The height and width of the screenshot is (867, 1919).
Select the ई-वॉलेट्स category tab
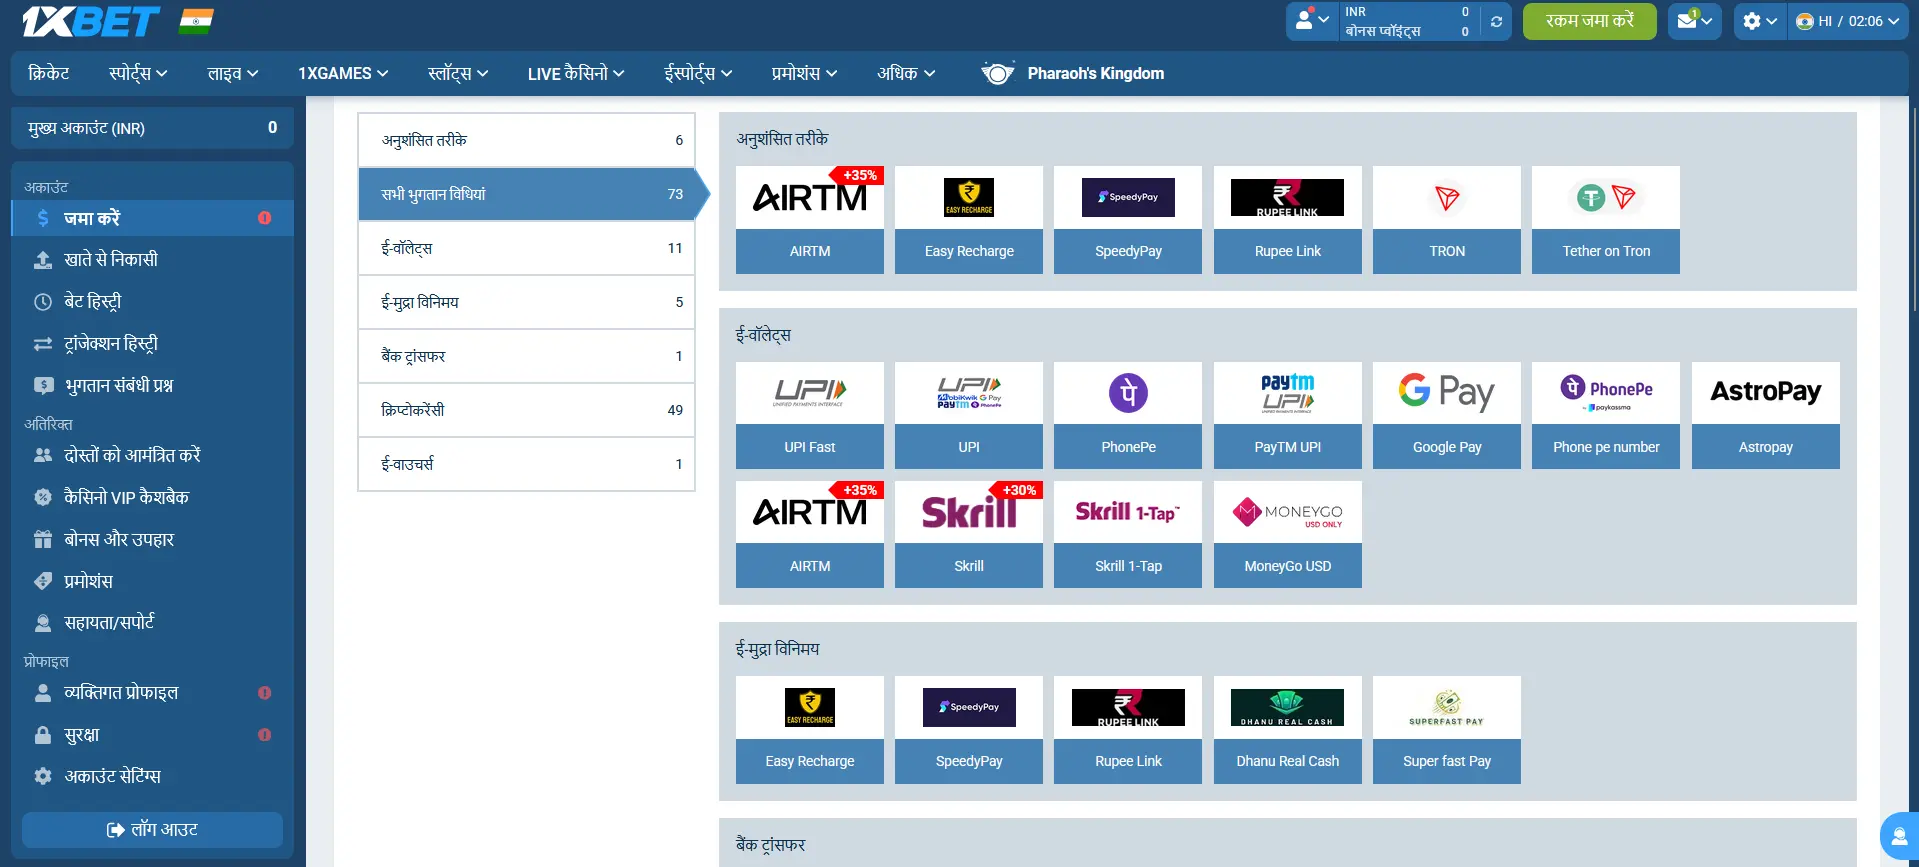(526, 248)
